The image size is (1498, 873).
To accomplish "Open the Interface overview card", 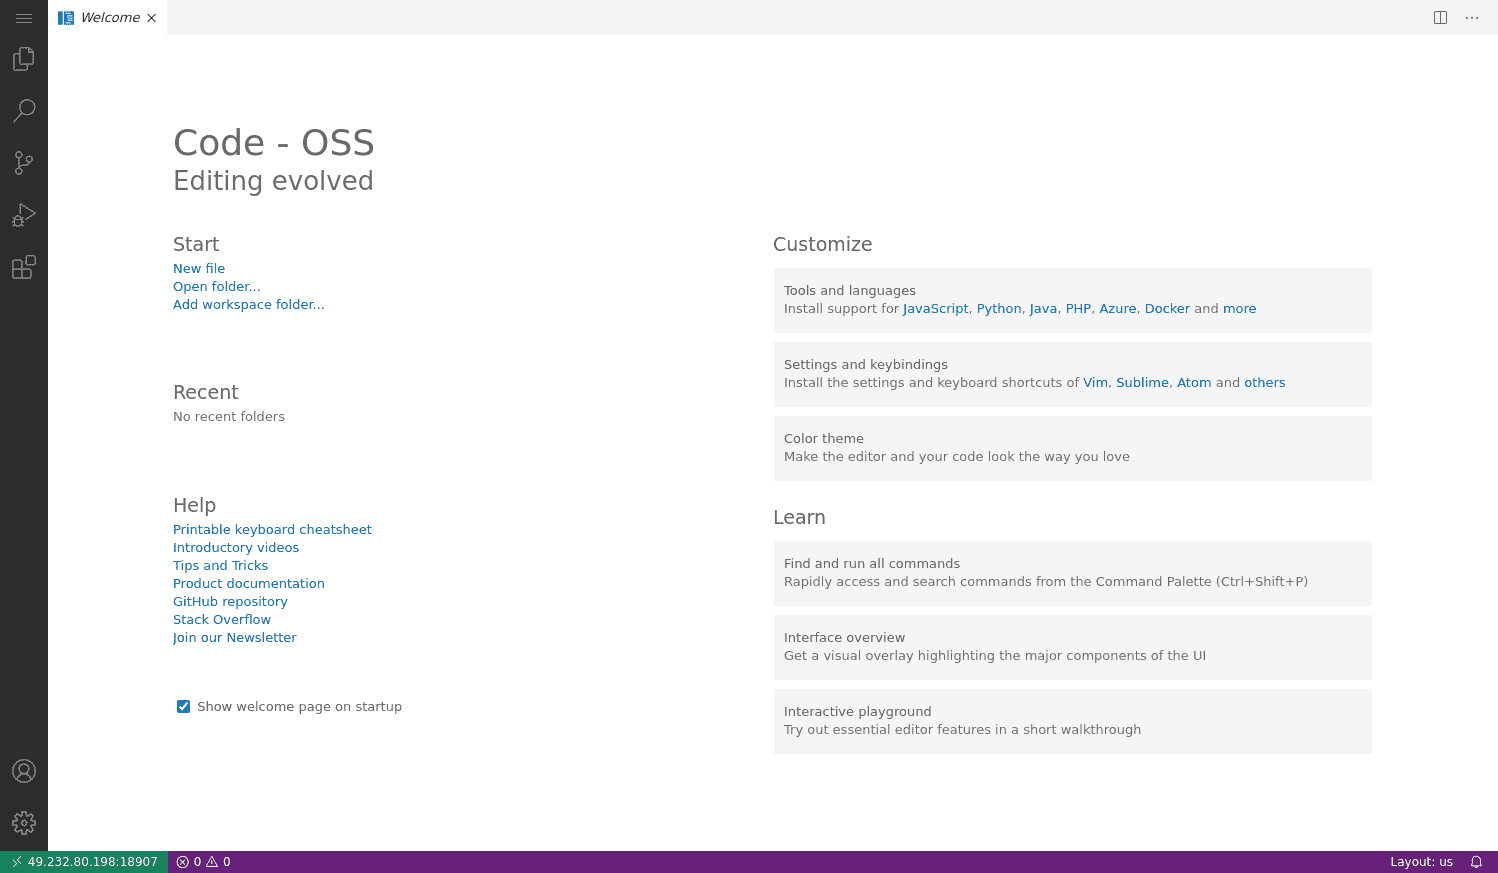I will point(1072,647).
